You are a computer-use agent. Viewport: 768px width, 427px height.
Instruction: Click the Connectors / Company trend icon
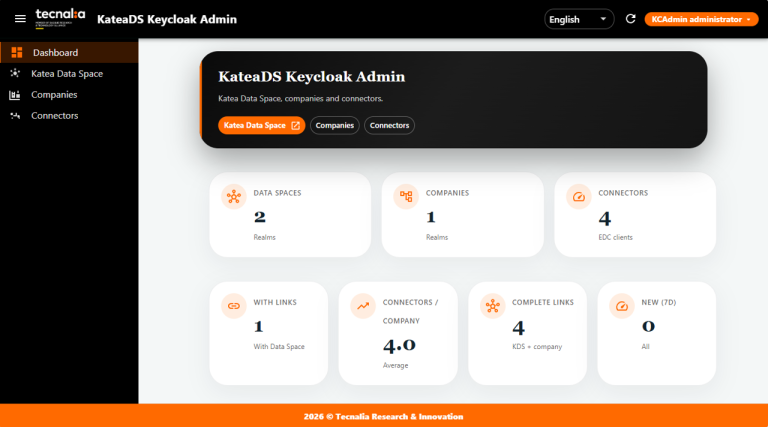point(363,306)
